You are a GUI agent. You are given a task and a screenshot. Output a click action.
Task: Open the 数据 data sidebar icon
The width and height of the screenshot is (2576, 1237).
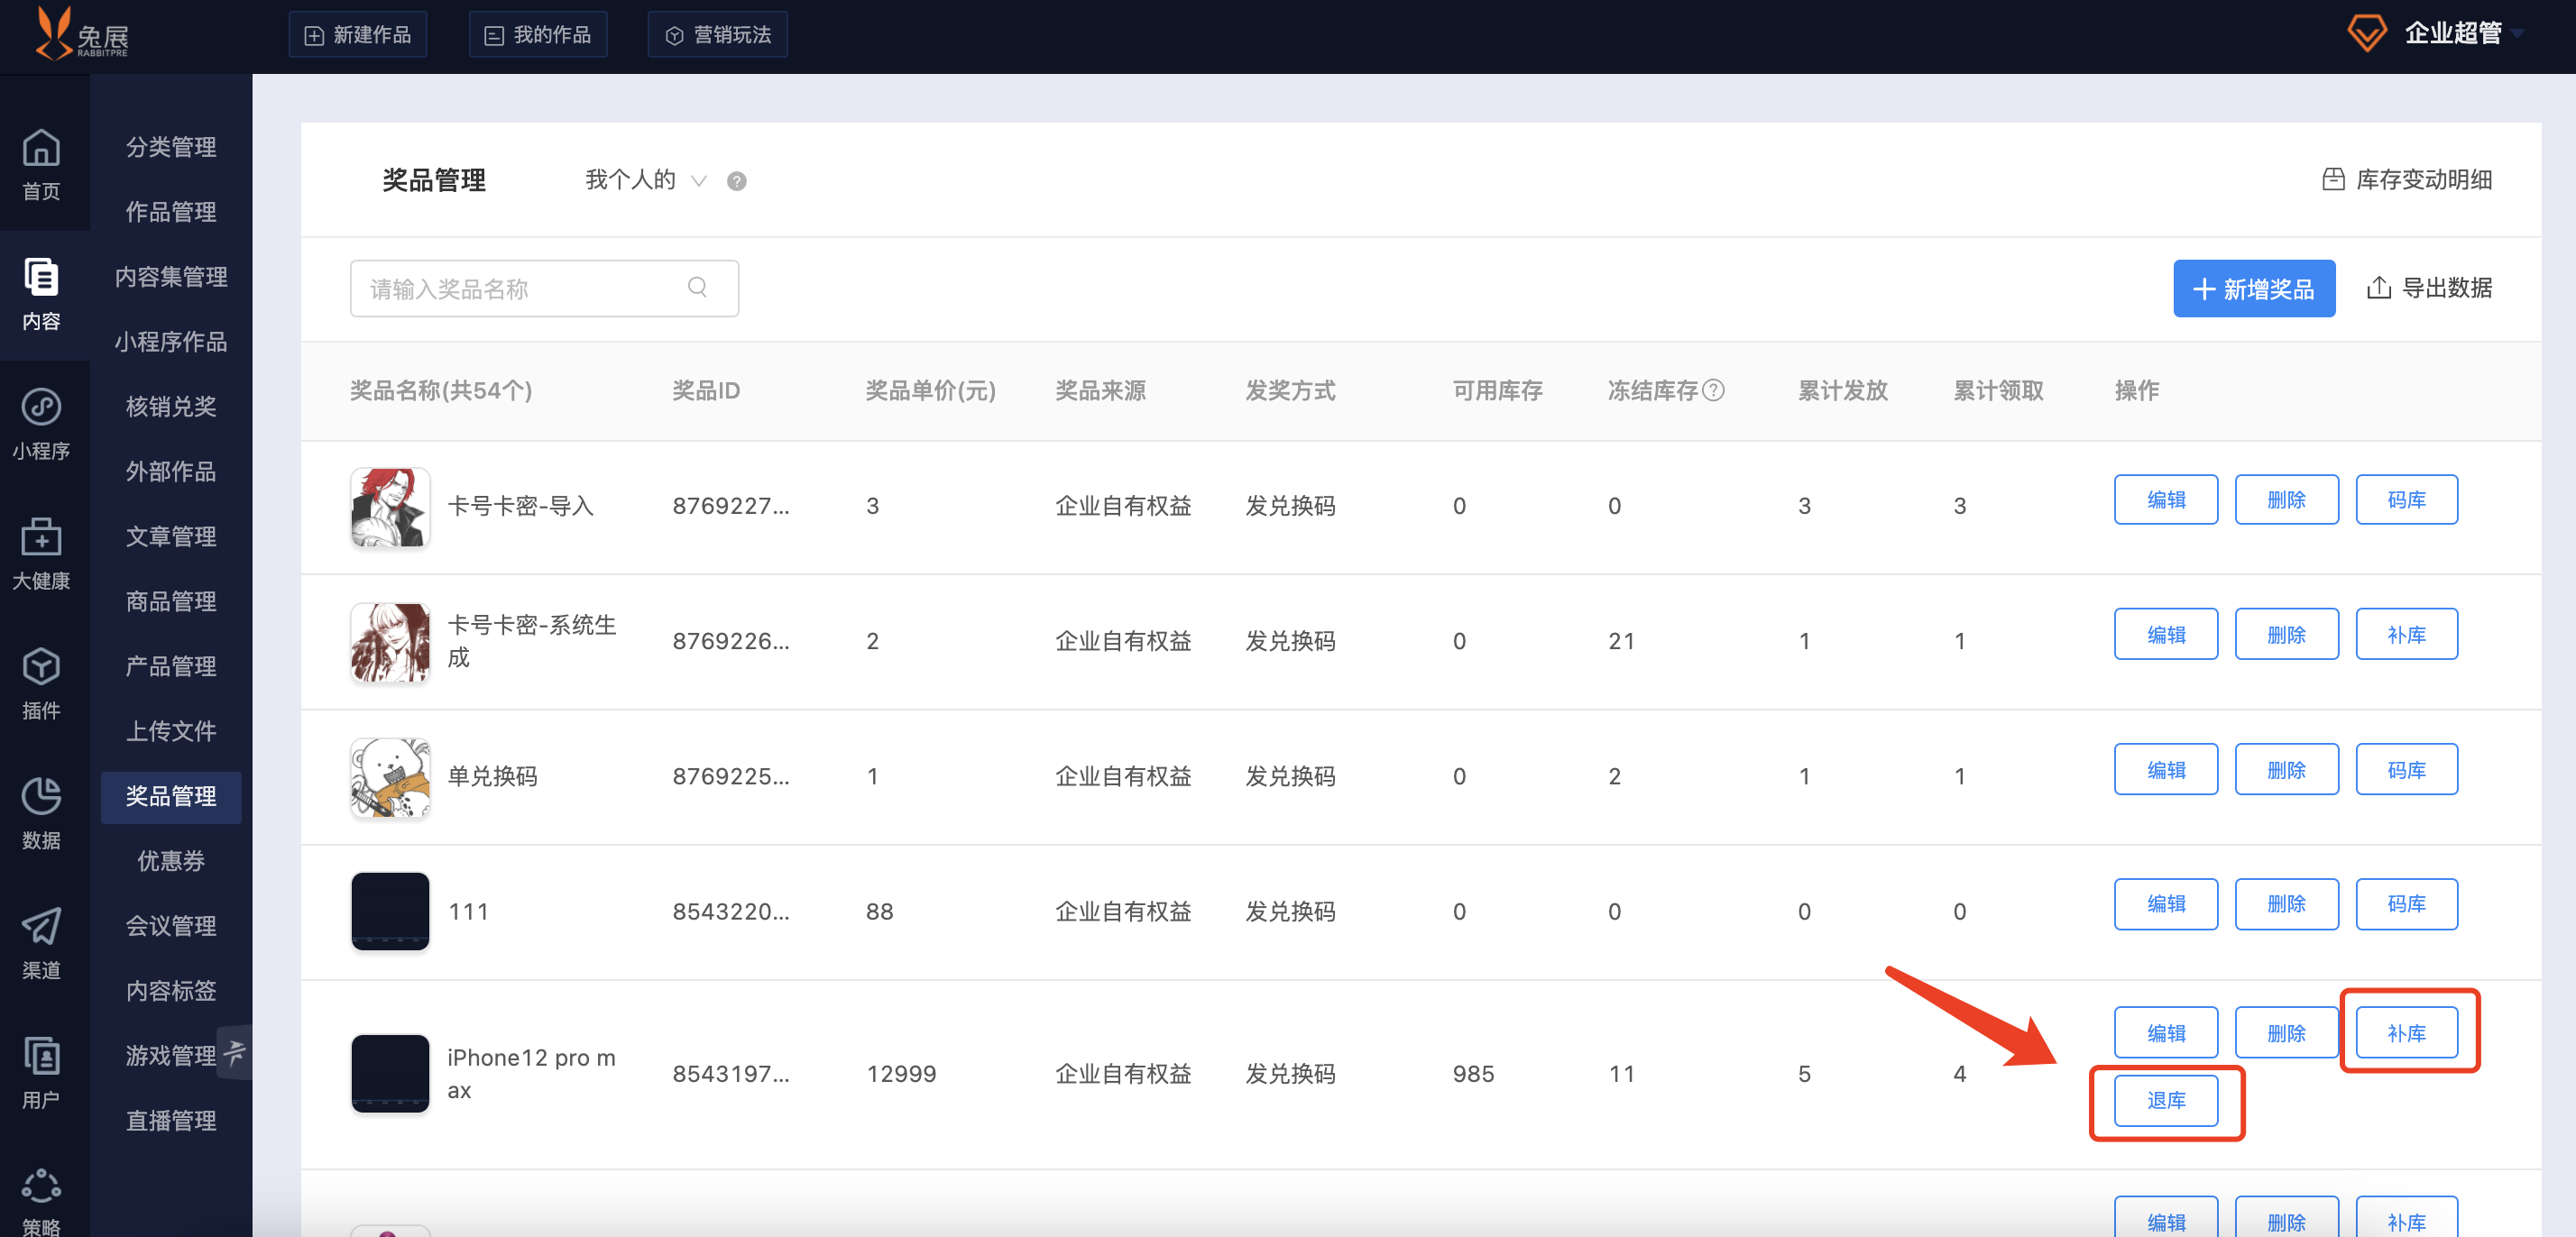pyautogui.click(x=41, y=813)
